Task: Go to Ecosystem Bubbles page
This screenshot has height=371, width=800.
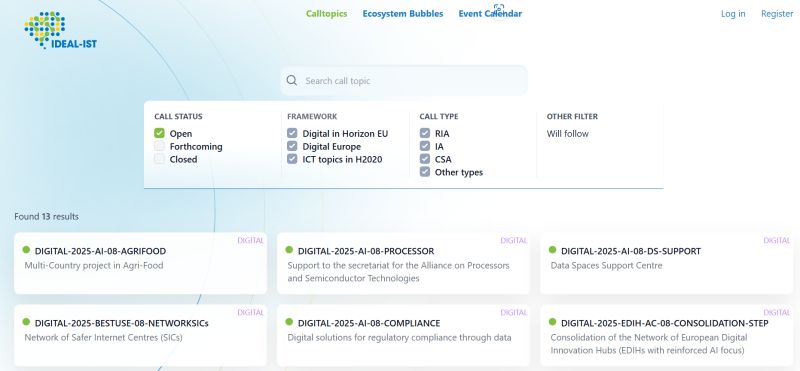Action: [403, 14]
